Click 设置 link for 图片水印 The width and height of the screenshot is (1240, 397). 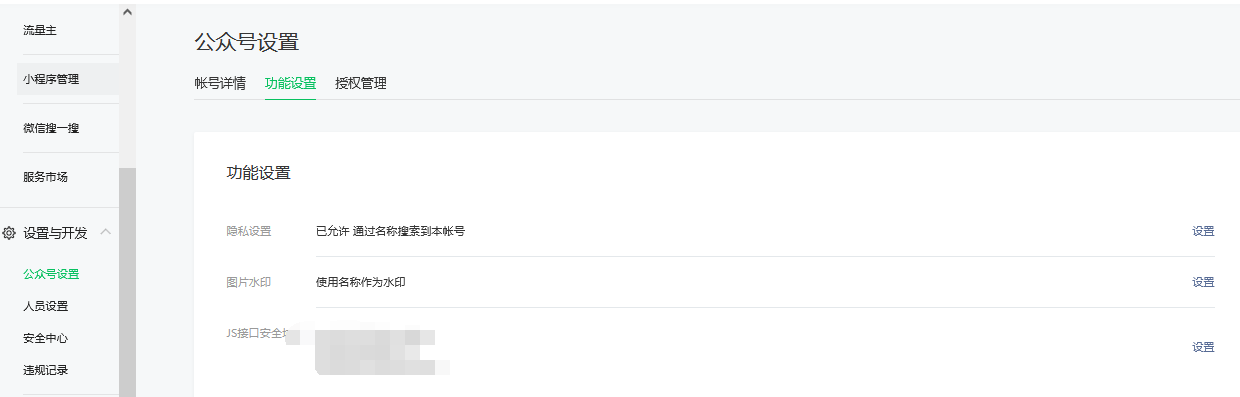click(1203, 282)
